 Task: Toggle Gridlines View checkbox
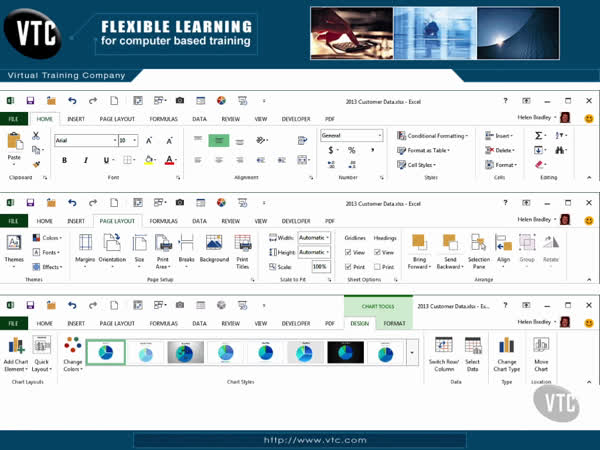[x=348, y=252]
